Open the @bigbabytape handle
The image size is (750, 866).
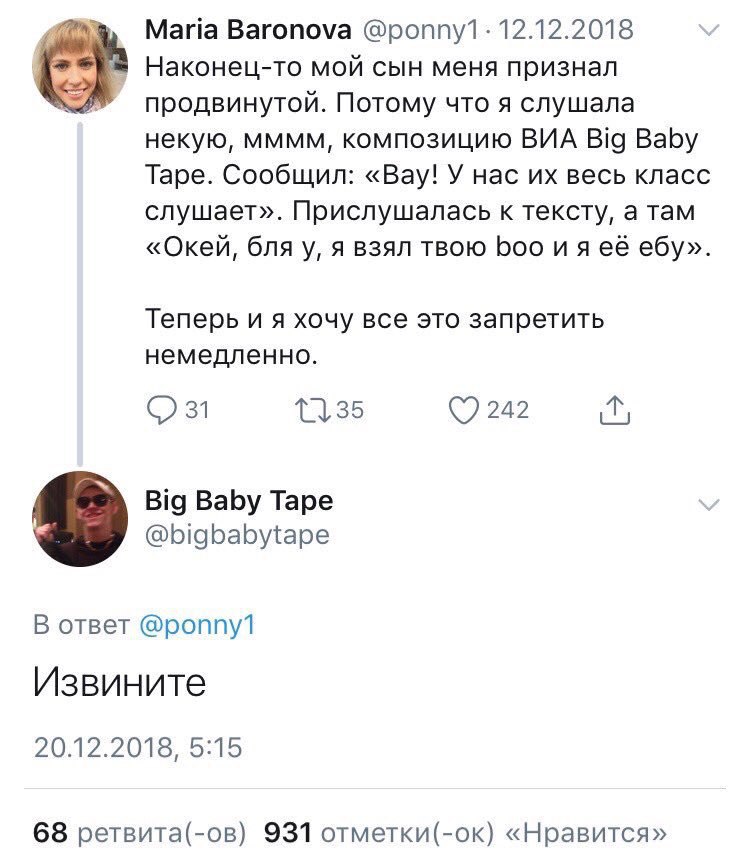click(237, 535)
